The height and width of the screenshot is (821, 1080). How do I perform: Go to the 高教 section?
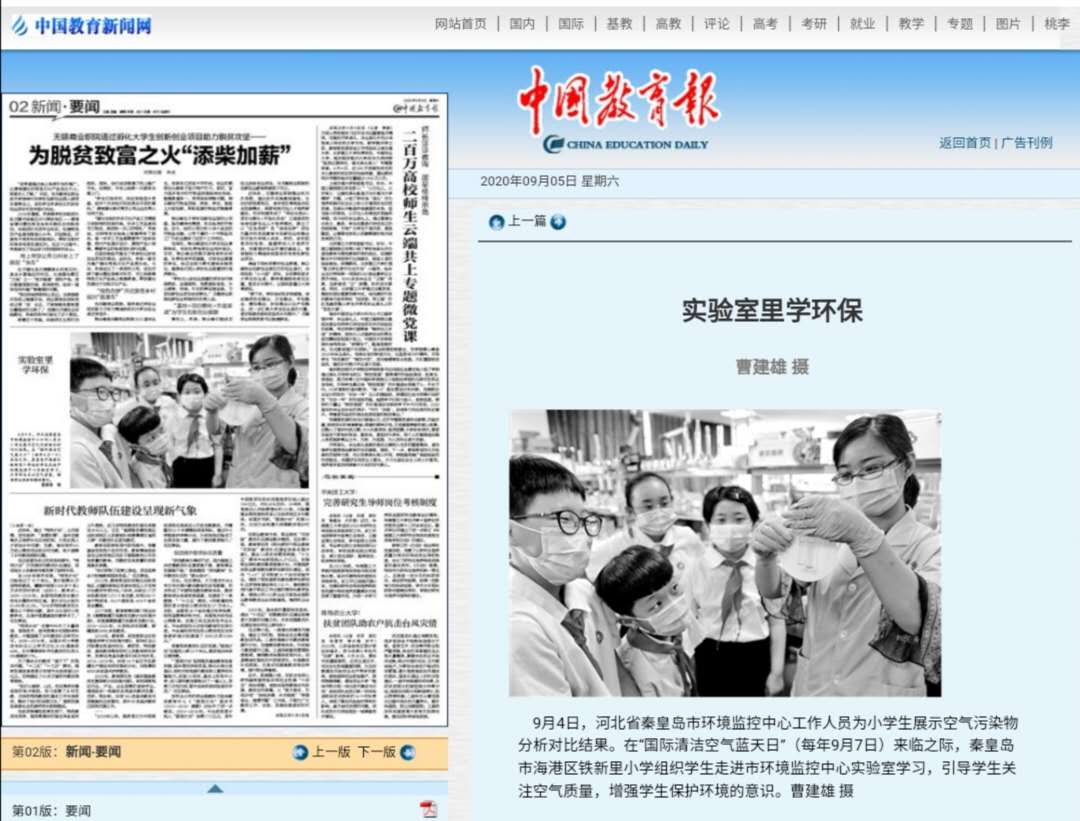pos(668,24)
